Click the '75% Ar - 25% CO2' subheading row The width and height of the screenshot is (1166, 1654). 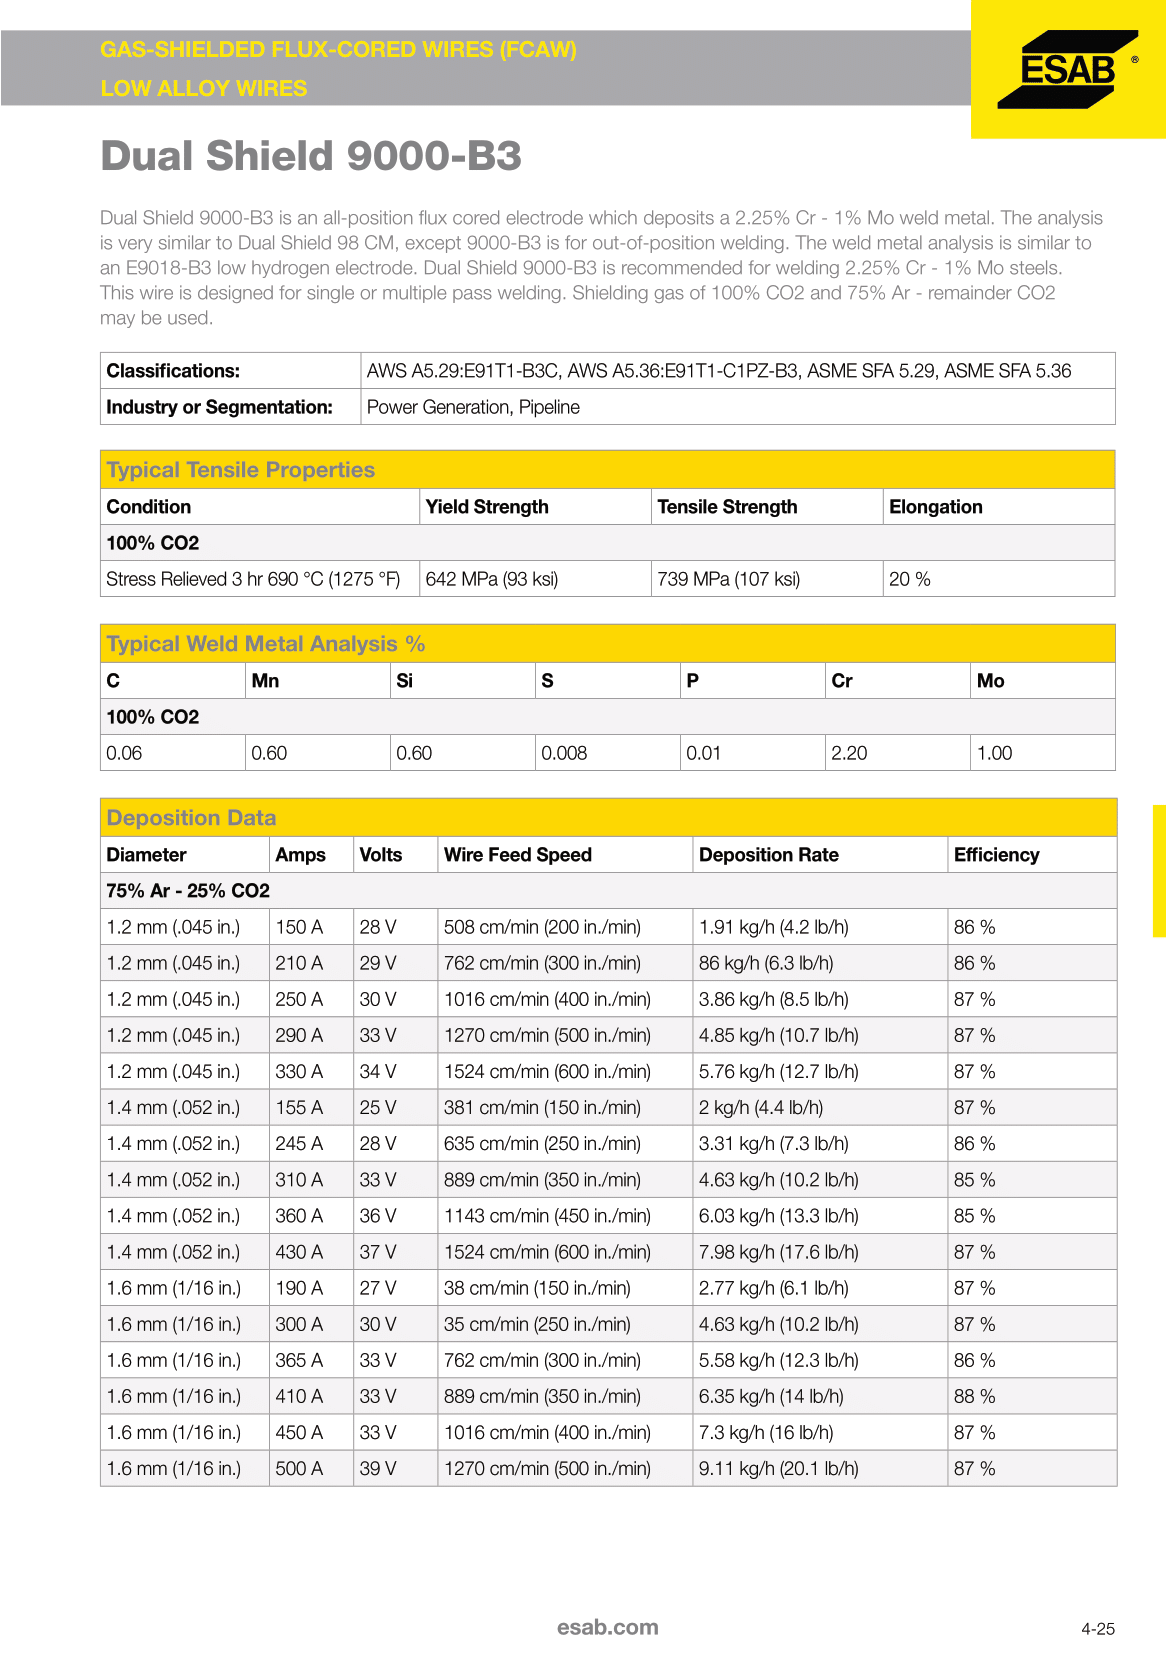click(x=608, y=891)
